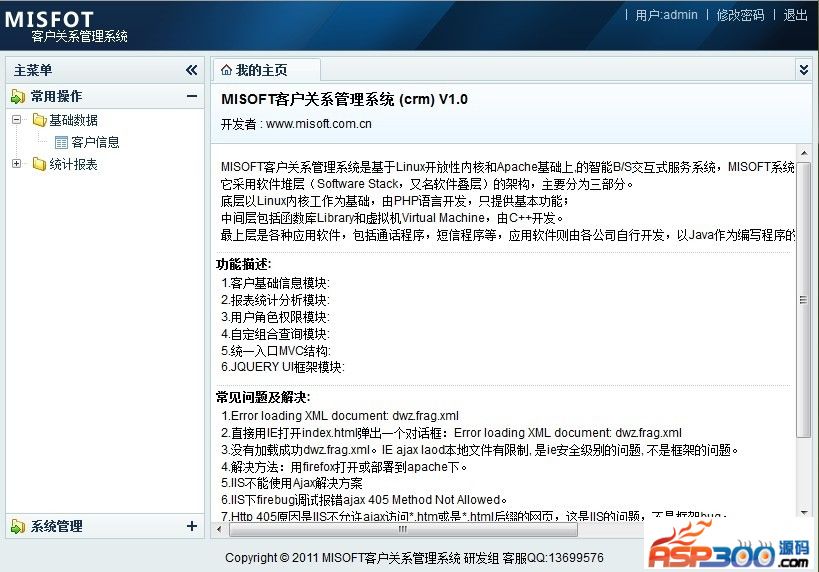
Task: Click the vertical scrollbar thumb
Action: point(804,299)
